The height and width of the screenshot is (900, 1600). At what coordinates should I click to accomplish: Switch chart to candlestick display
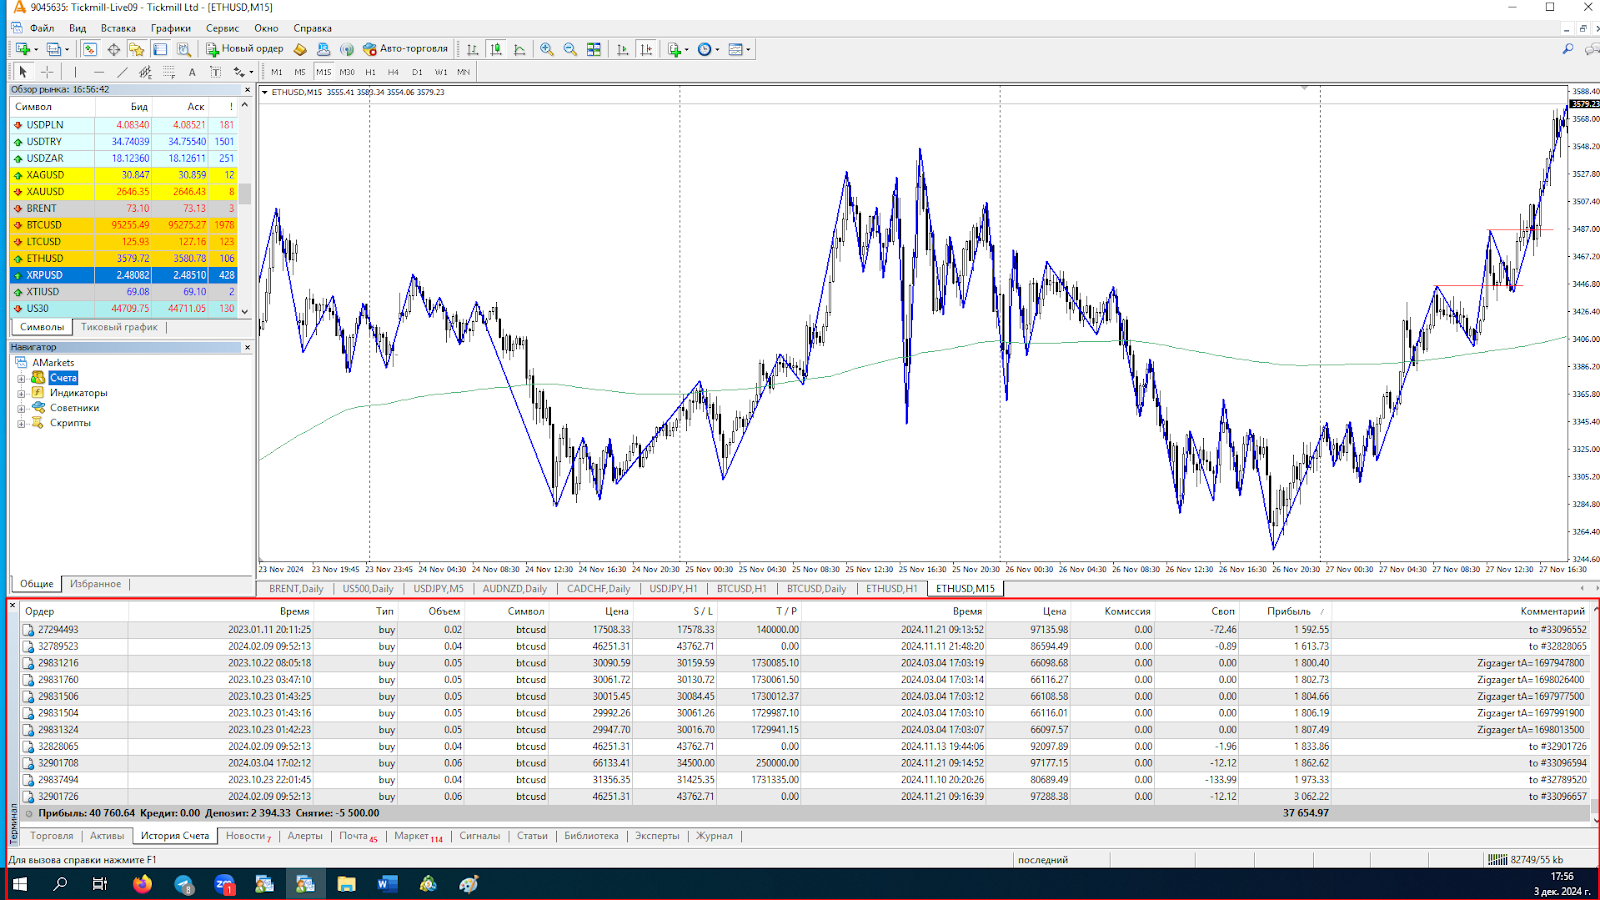(496, 49)
